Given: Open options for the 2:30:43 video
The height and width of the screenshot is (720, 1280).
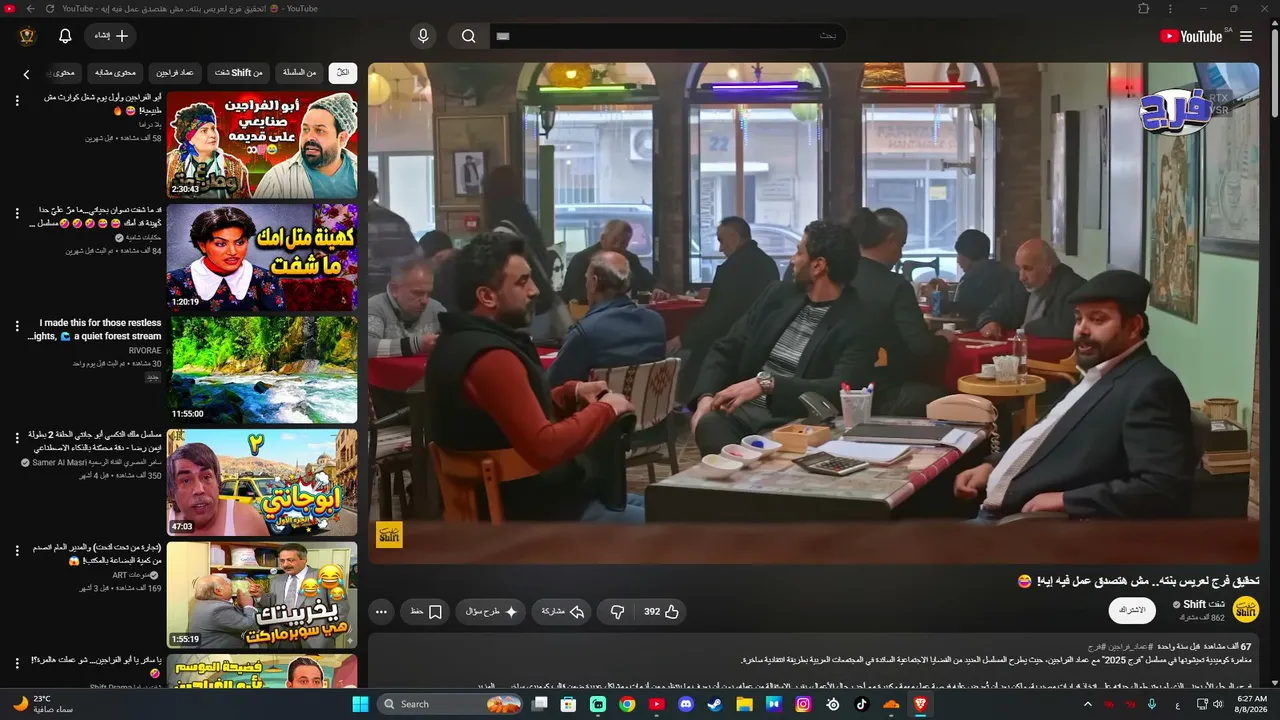Looking at the screenshot, I should [x=17, y=100].
